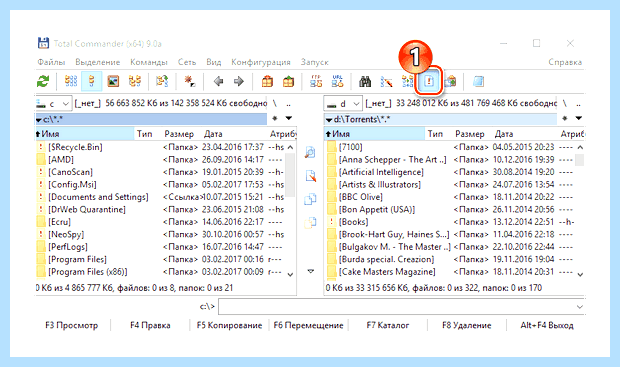Click the F5 Копирование button
This screenshot has height=367, width=620.
click(x=229, y=325)
